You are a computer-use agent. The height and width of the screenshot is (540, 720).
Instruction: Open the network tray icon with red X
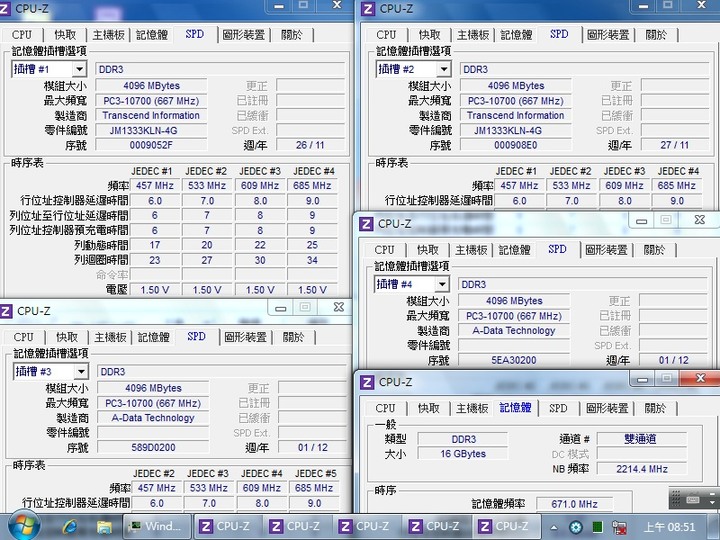pyautogui.click(x=619, y=527)
